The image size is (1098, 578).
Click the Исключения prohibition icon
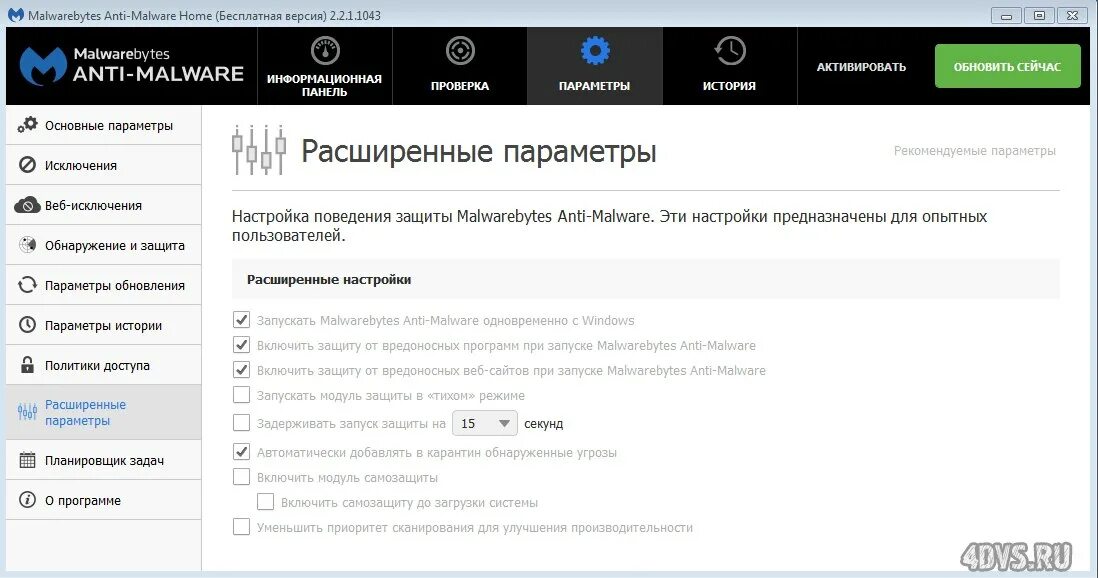pos(27,165)
